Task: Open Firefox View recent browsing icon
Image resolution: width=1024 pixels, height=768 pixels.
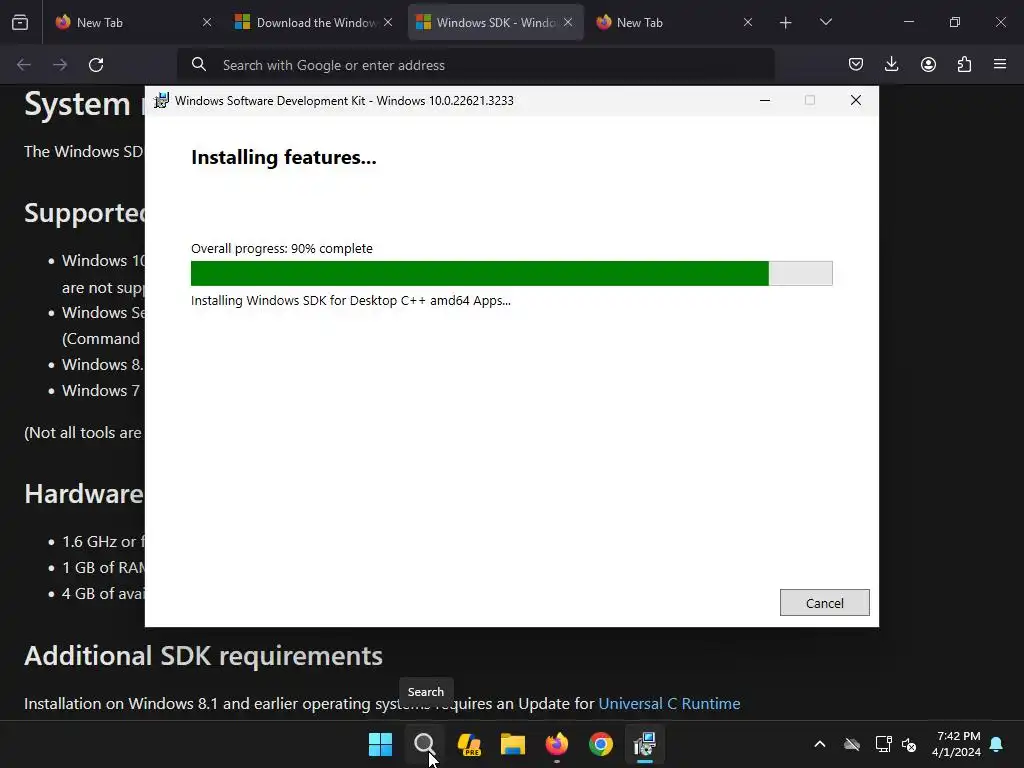Action: pyautogui.click(x=20, y=23)
